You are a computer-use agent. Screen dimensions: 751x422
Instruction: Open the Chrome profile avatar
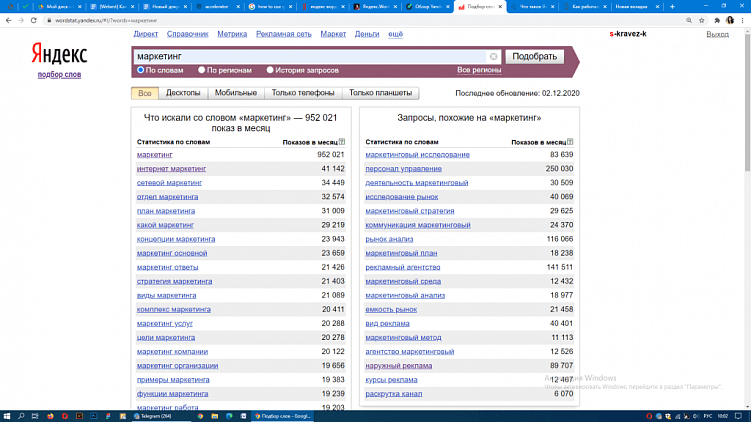(x=729, y=20)
